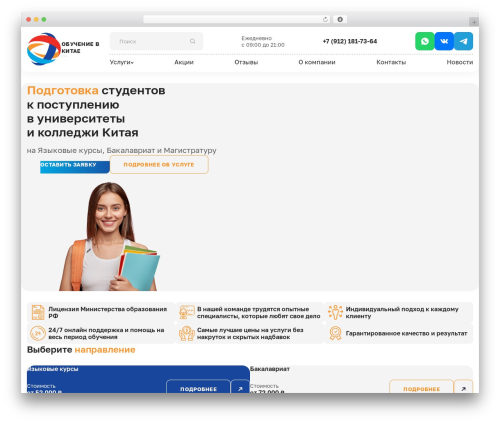Click Подготовка студентов hero heading

[96, 111]
